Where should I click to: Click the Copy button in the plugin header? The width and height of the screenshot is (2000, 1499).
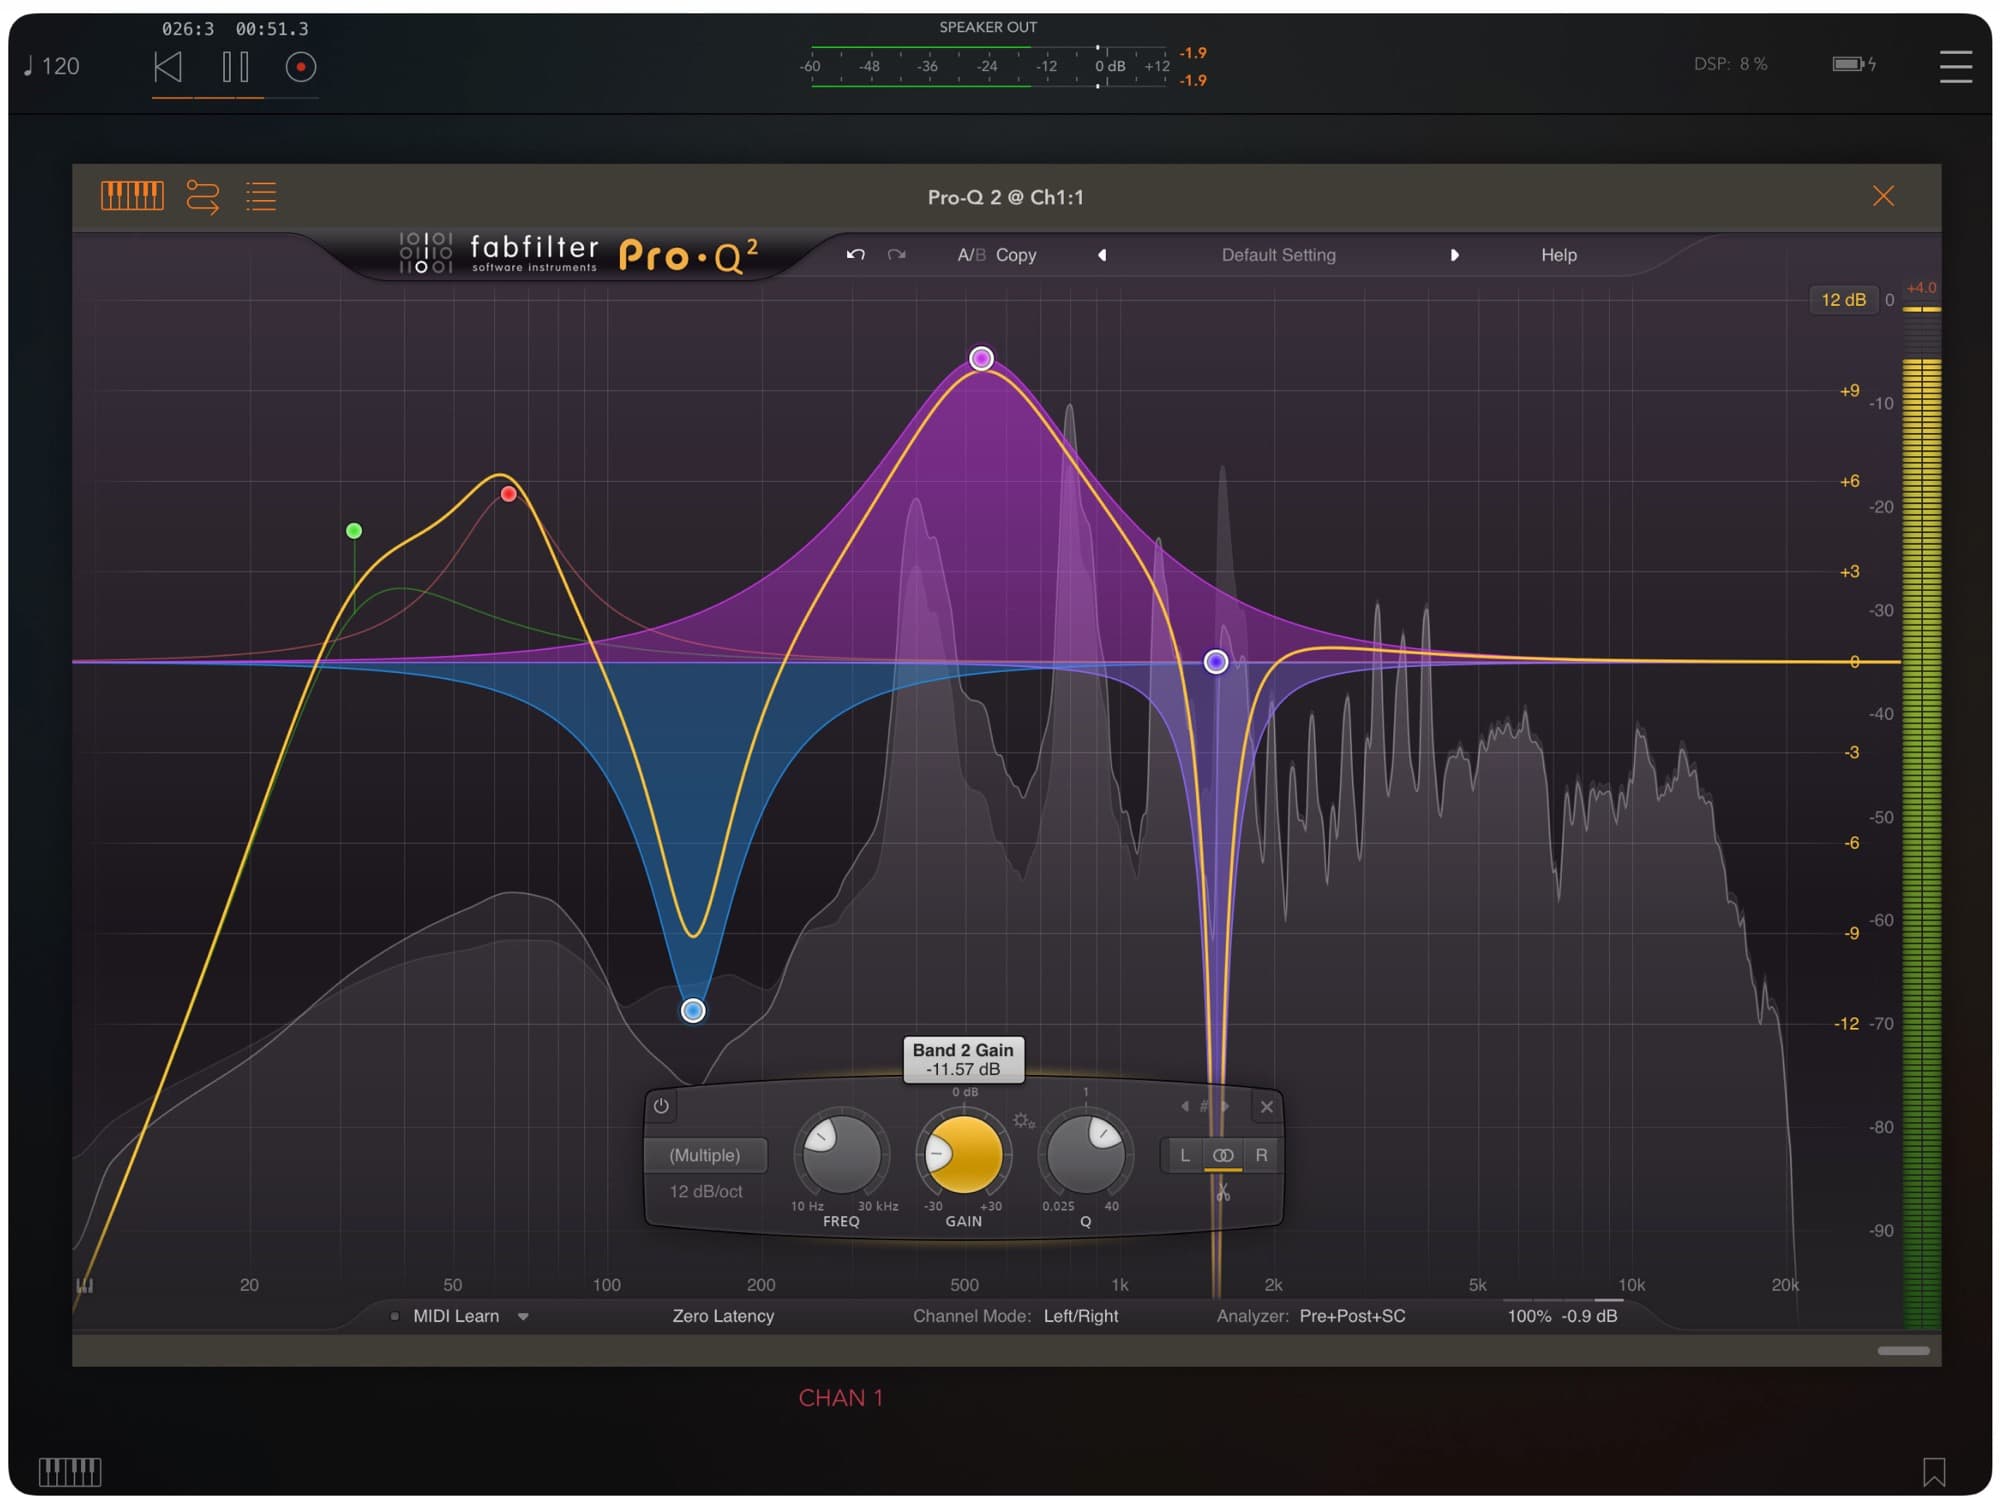1016,255
